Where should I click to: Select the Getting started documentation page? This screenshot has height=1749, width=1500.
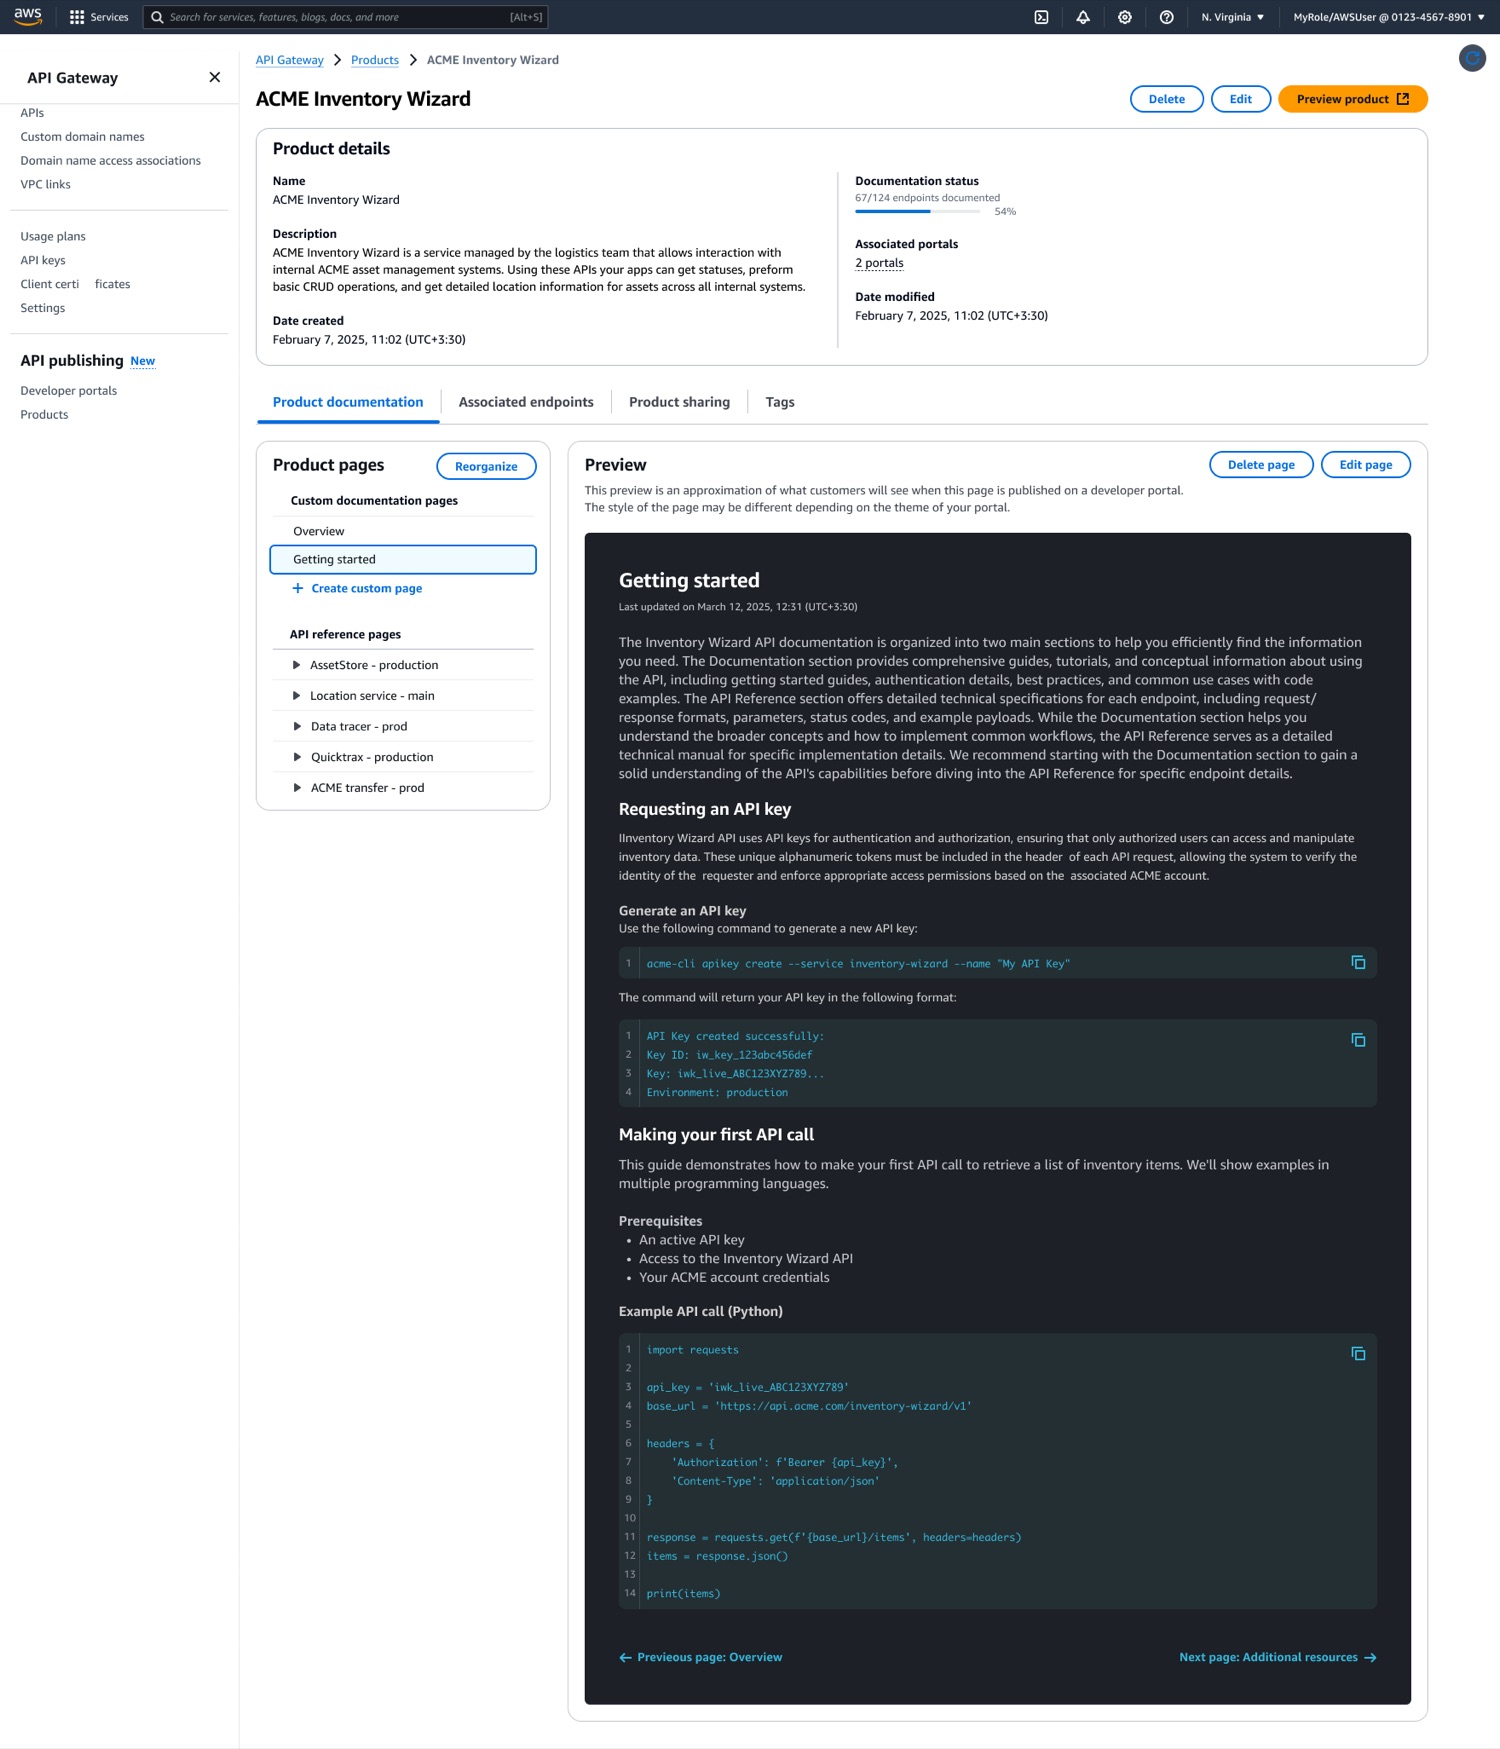coord(403,560)
